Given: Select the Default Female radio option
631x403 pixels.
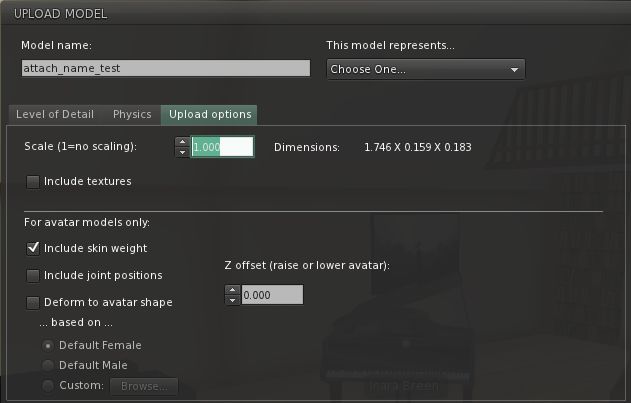Looking at the screenshot, I should pyautogui.click(x=48, y=345).
